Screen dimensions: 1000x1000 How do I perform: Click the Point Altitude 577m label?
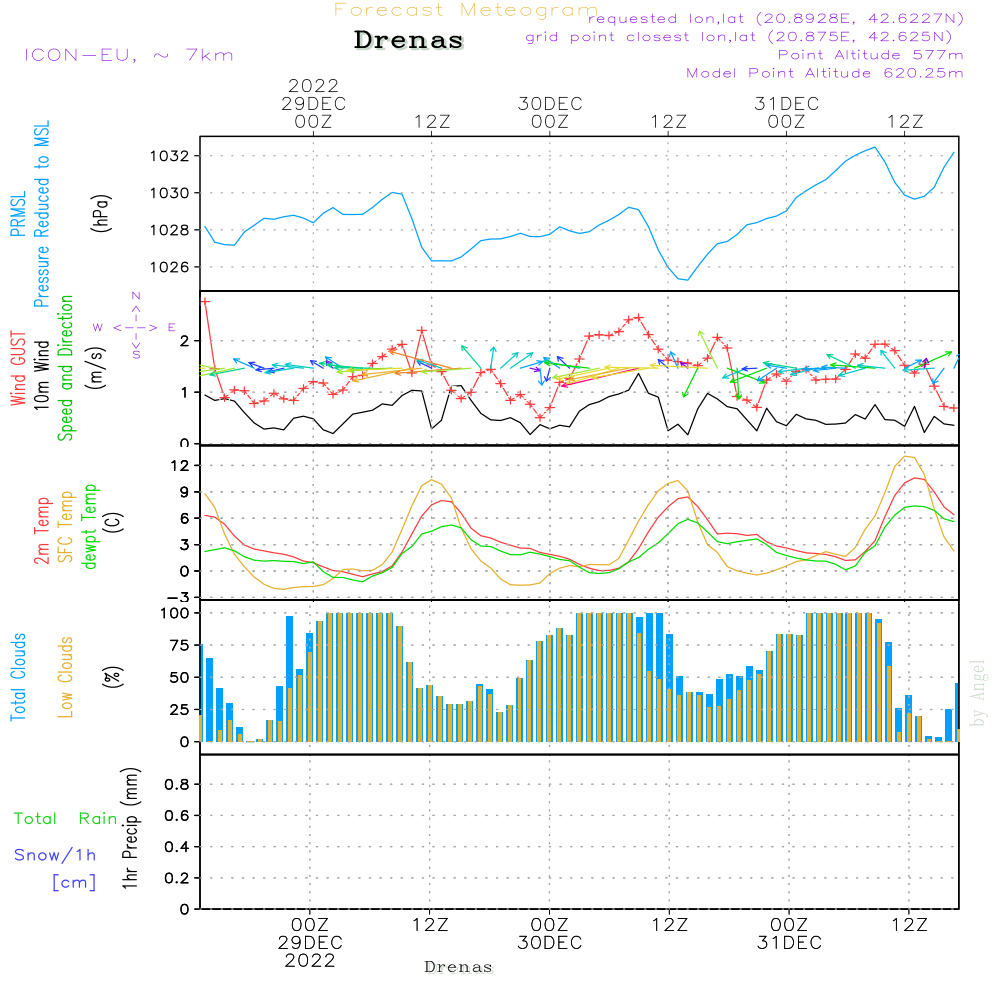pyautogui.click(x=870, y=55)
